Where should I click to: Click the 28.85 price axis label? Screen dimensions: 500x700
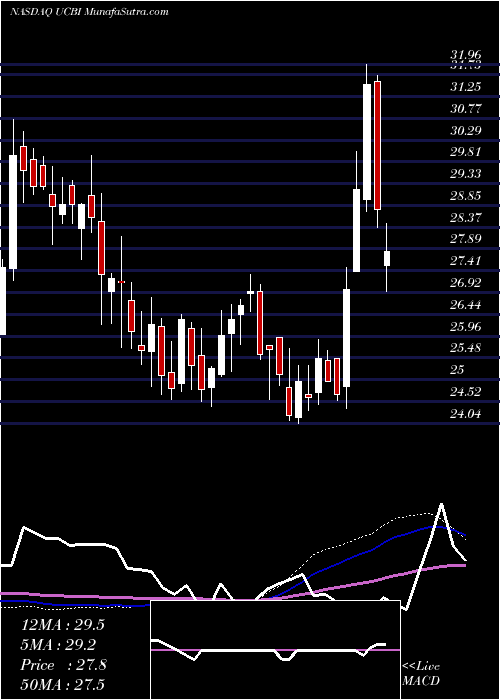[x=466, y=196]
